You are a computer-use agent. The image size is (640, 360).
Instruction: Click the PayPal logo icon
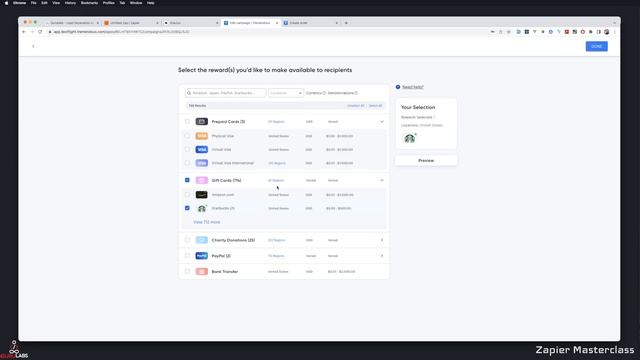202,256
